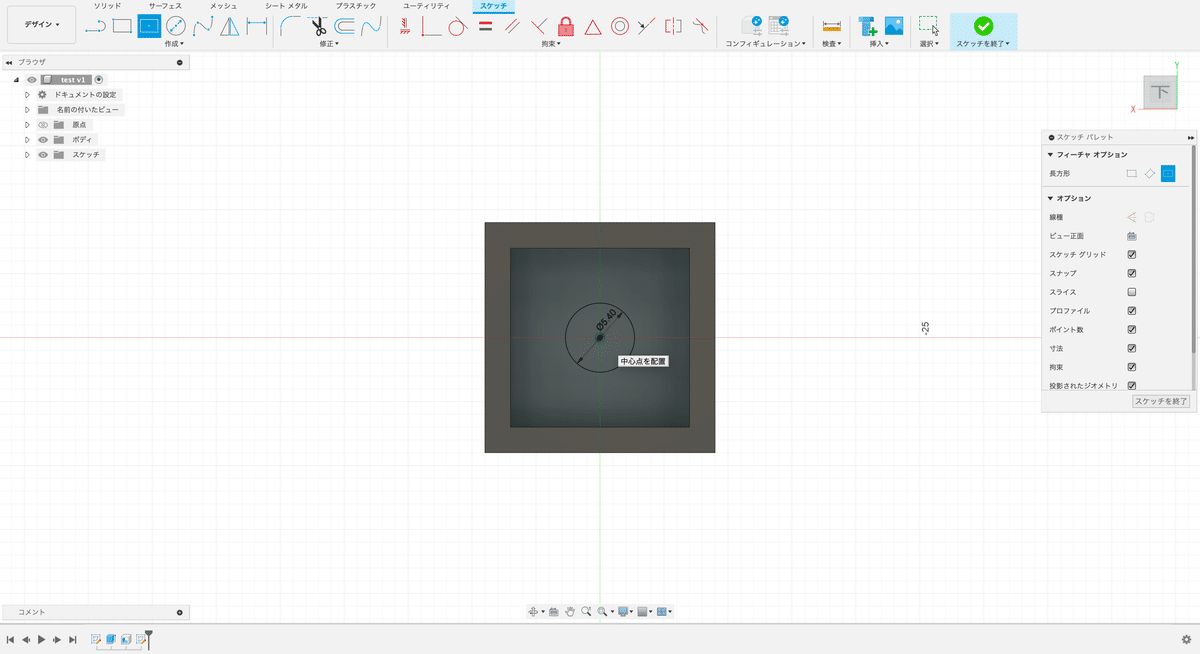Click スケッチを終了 button in palette
The width and height of the screenshot is (1200, 654).
(x=1161, y=401)
